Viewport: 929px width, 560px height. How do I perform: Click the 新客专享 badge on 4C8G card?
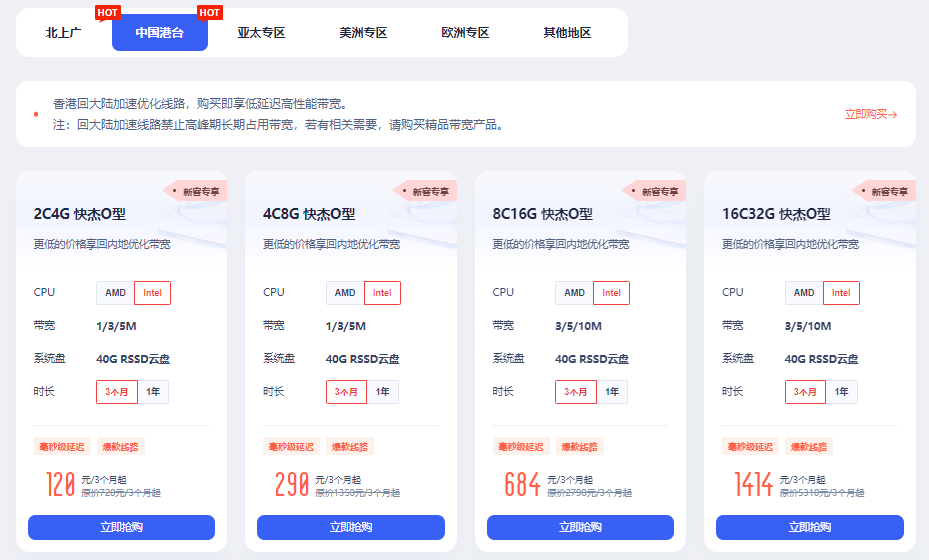pyautogui.click(x=425, y=191)
